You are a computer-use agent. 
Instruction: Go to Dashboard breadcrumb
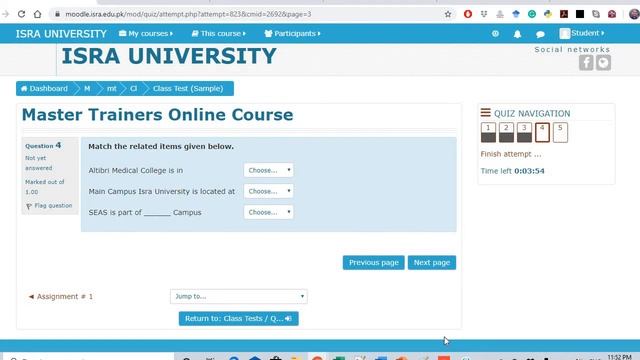[44, 89]
